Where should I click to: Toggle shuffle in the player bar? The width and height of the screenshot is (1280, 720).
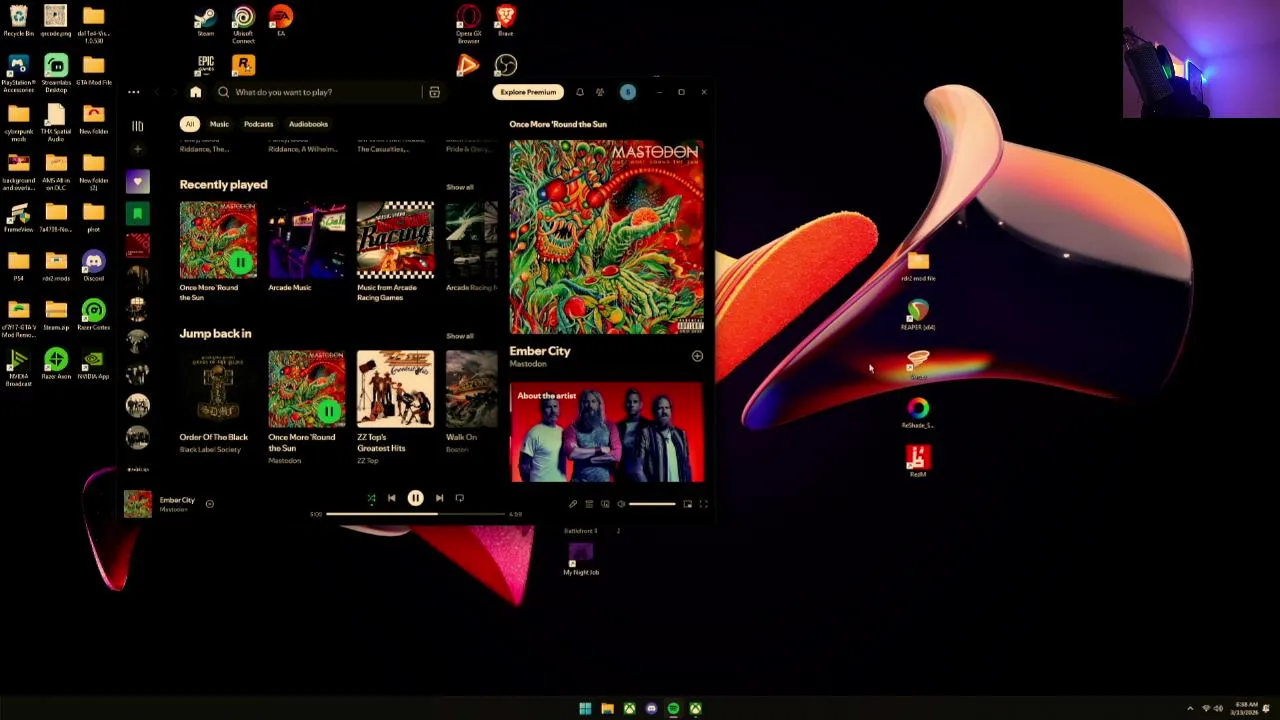pyautogui.click(x=371, y=498)
